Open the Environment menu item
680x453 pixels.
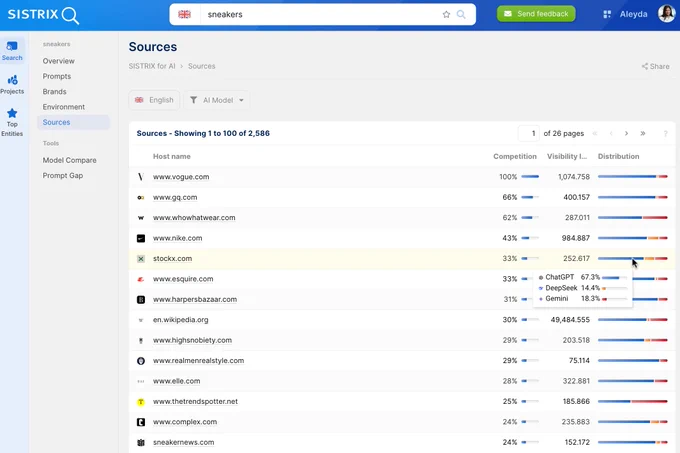(64, 107)
